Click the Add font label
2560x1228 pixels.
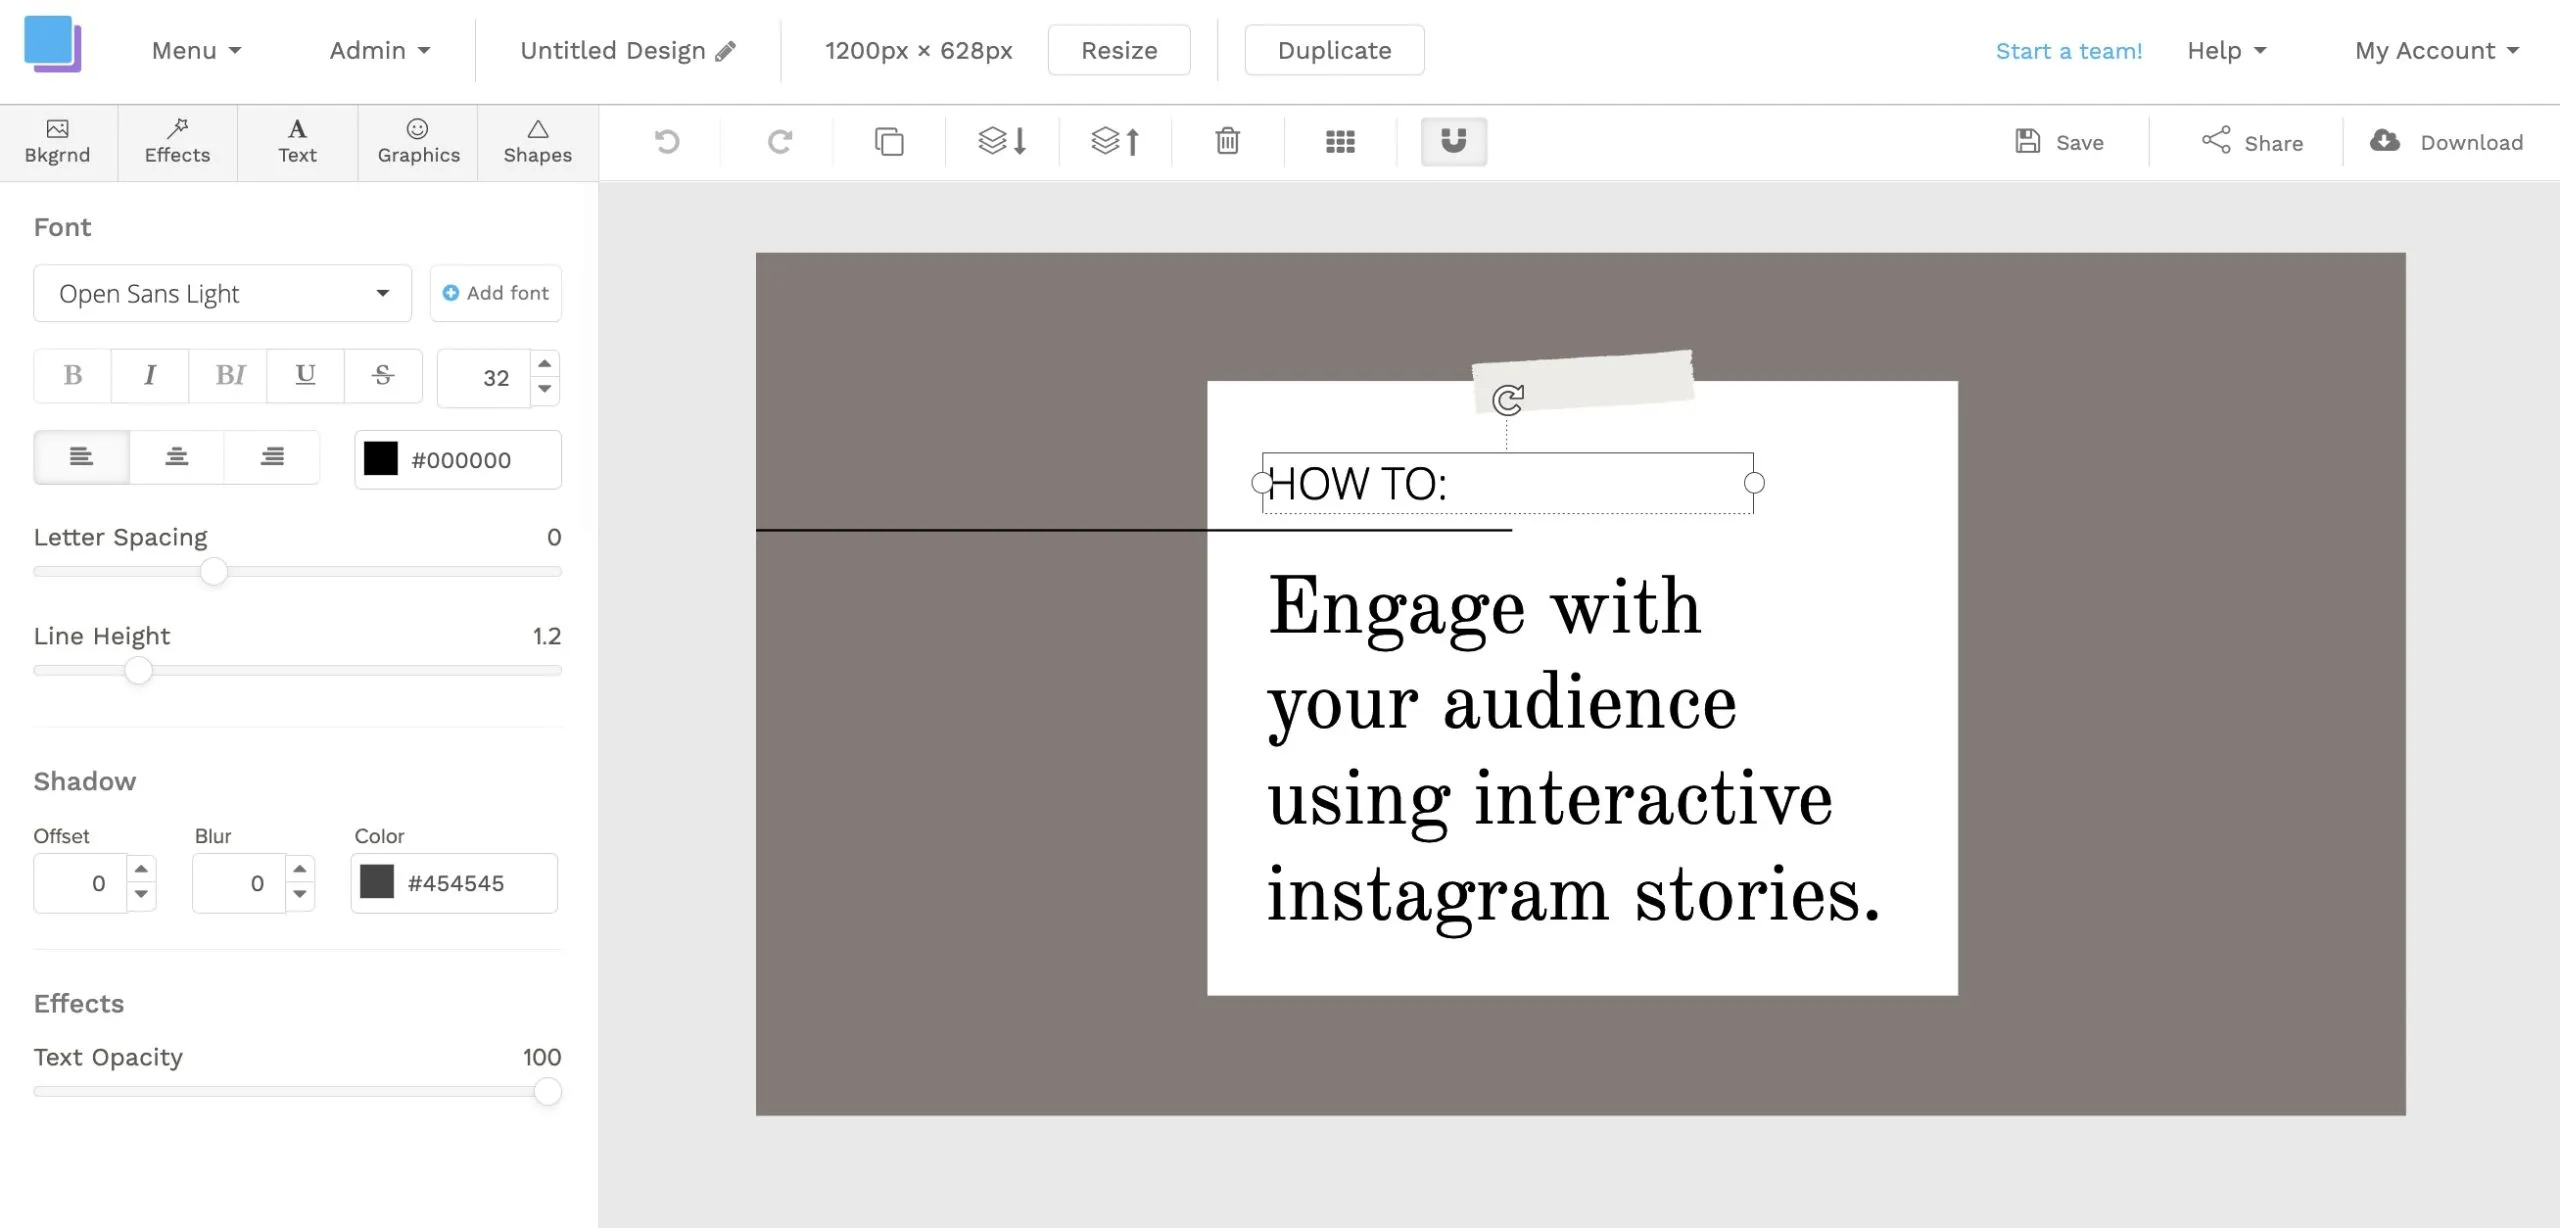507,293
